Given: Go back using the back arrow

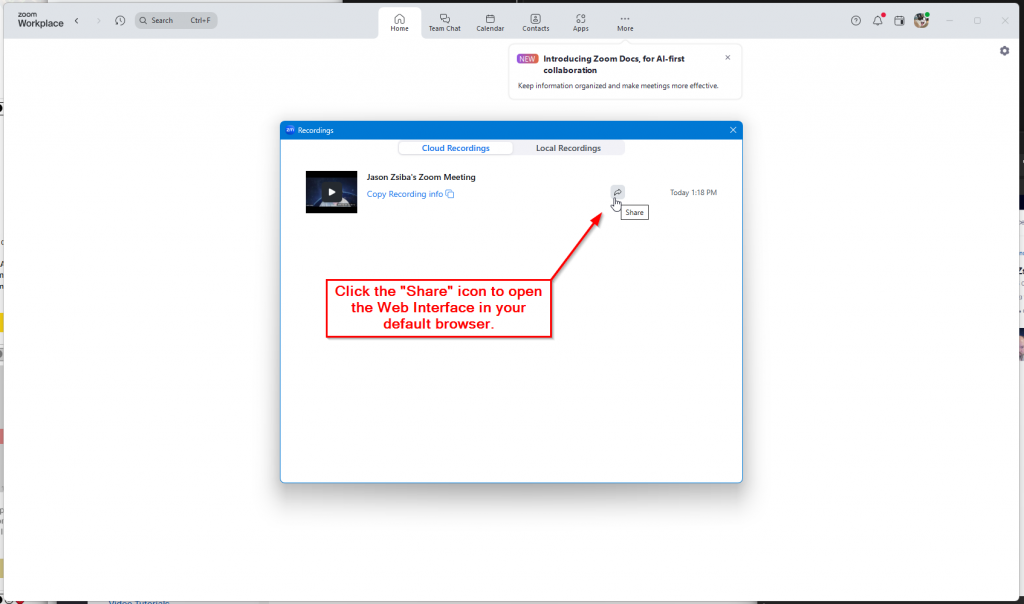Looking at the screenshot, I should (77, 20).
